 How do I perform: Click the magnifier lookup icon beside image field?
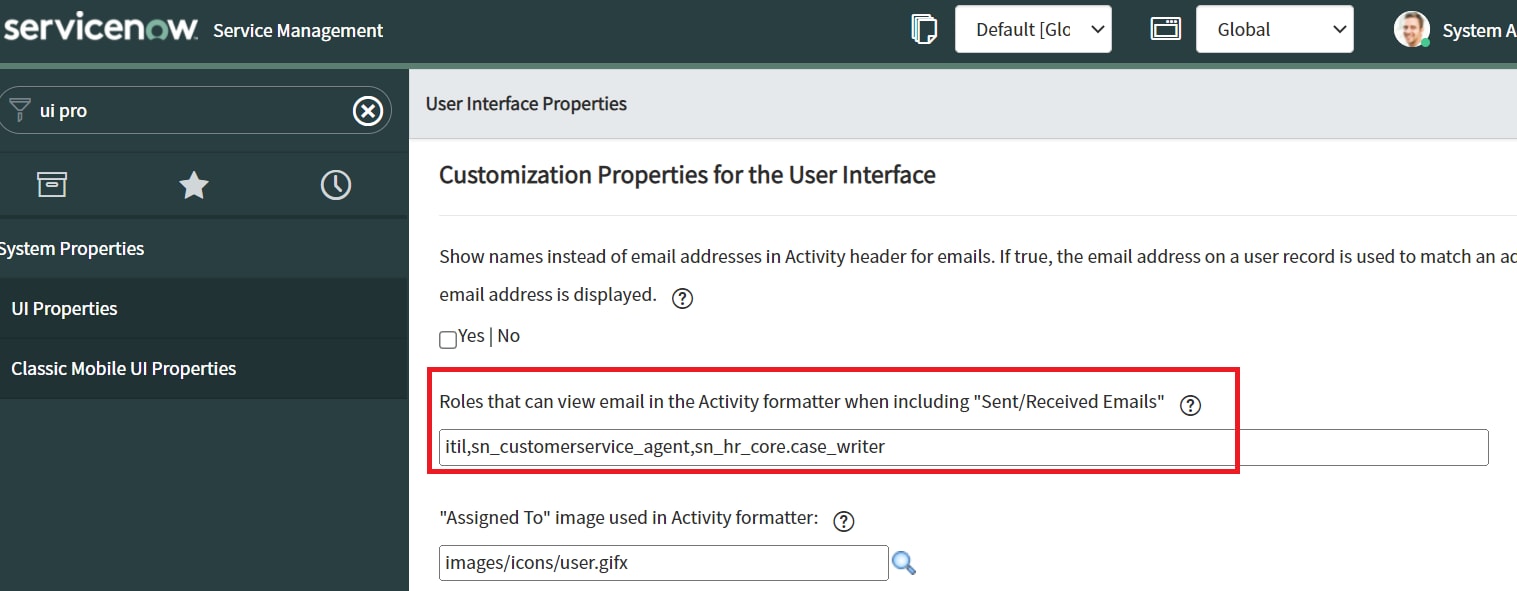(x=904, y=563)
